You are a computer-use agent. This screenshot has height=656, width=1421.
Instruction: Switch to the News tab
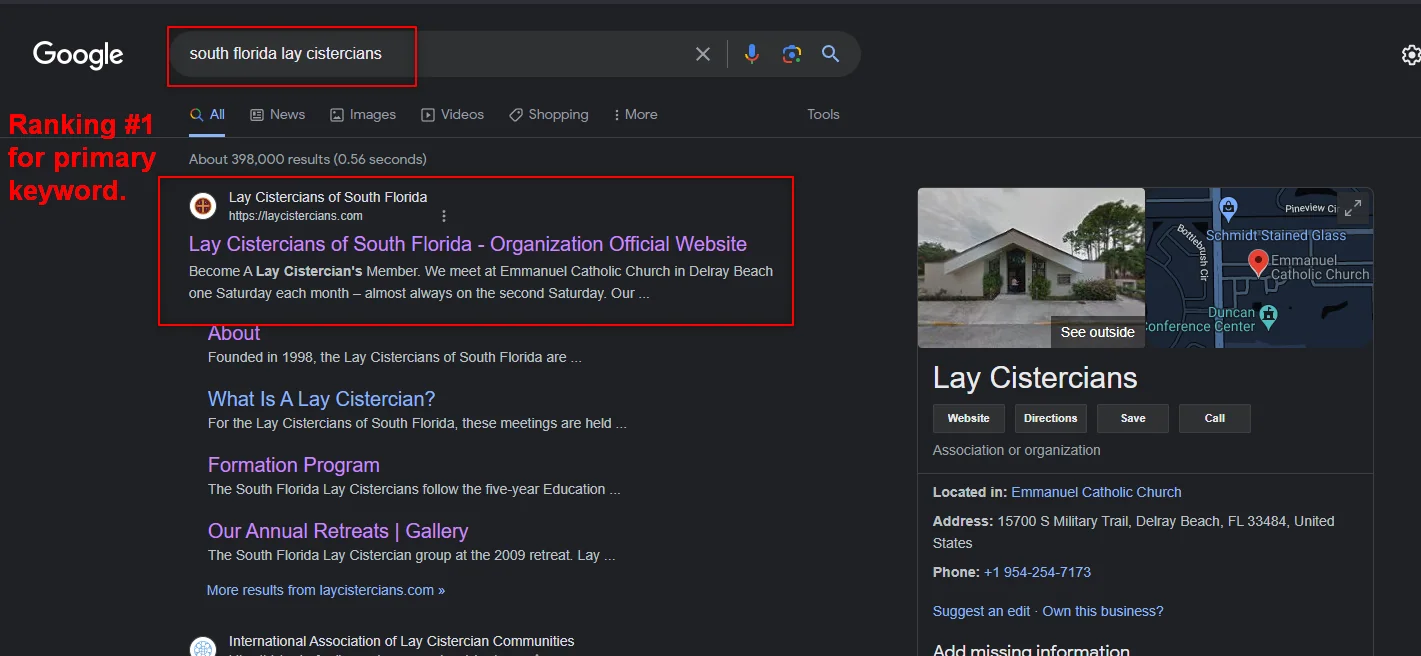coord(277,115)
